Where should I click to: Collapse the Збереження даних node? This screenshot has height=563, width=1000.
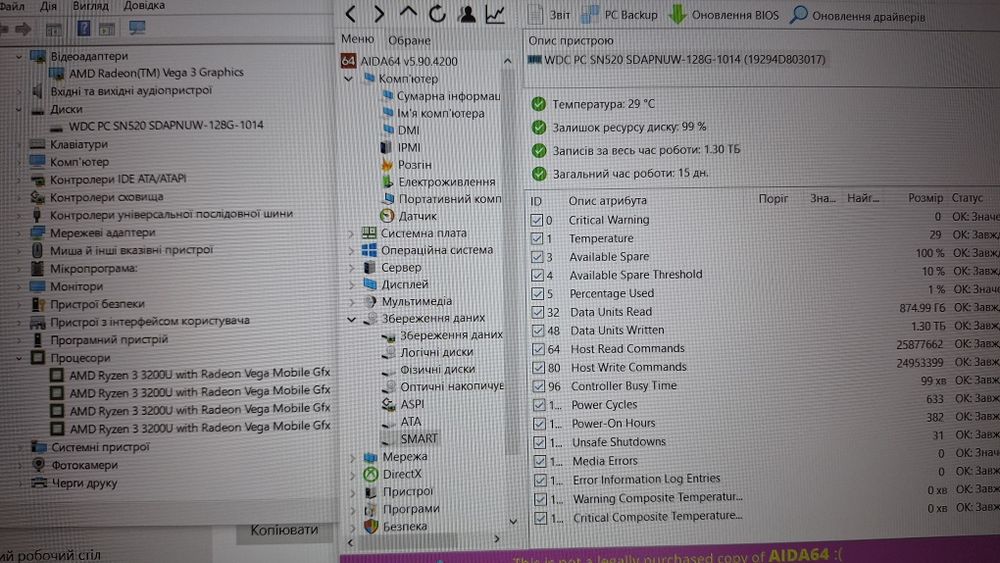tap(351, 319)
